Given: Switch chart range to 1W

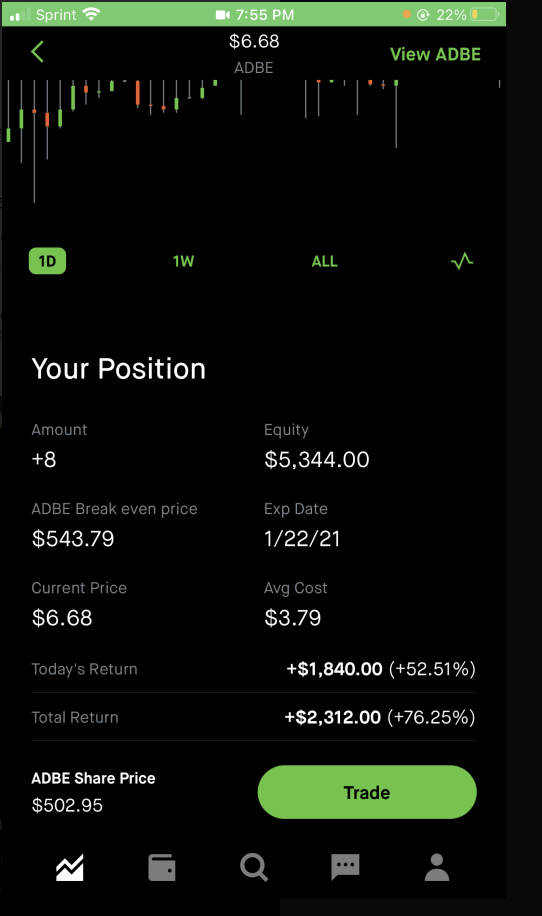Looking at the screenshot, I should (183, 261).
